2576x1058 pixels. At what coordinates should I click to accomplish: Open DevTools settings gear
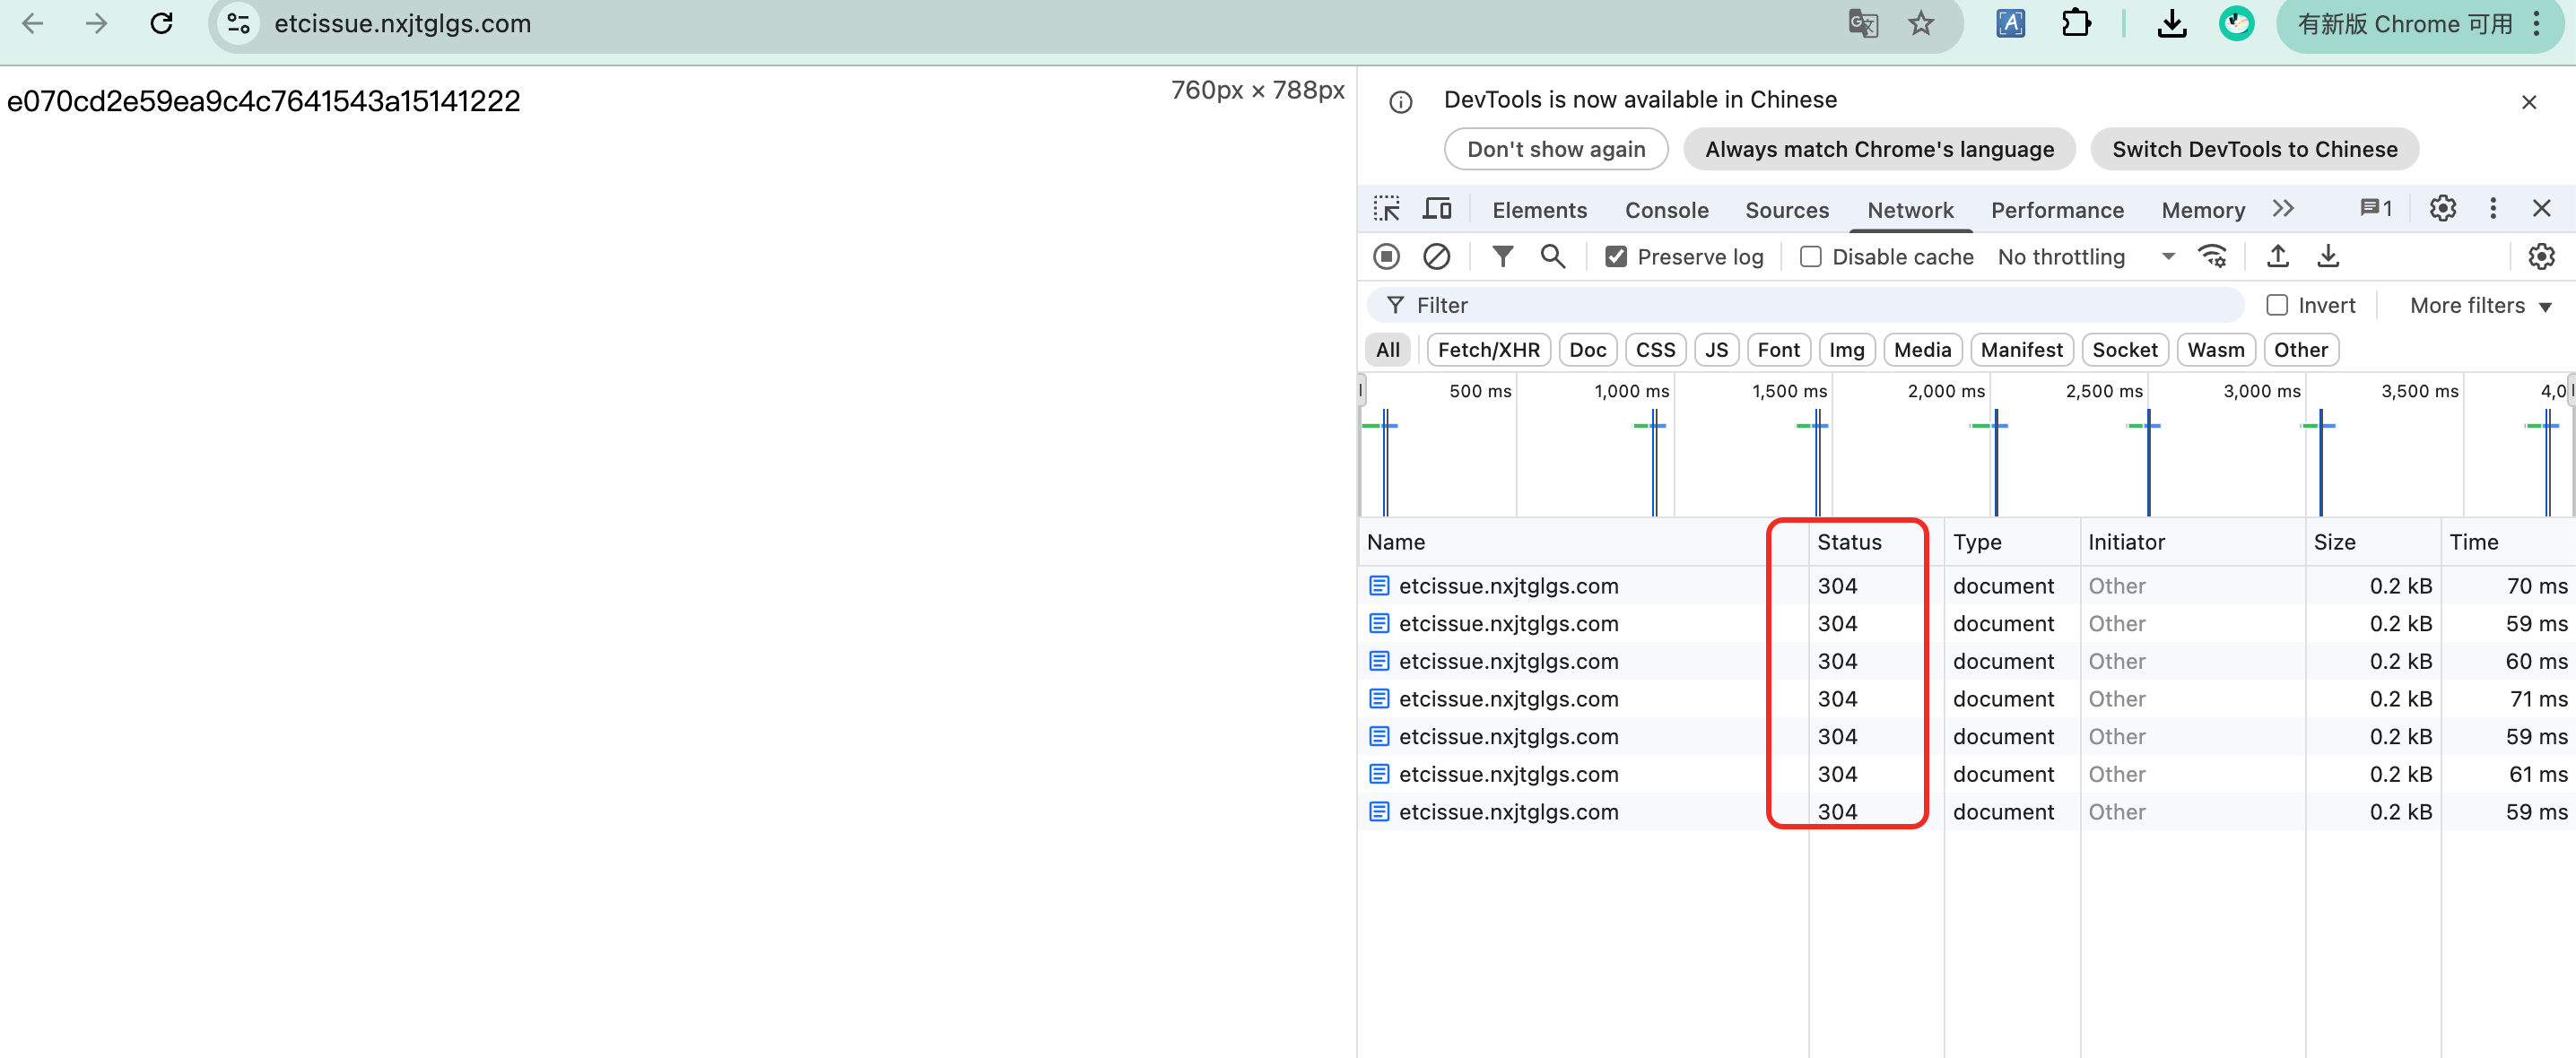click(x=2443, y=208)
